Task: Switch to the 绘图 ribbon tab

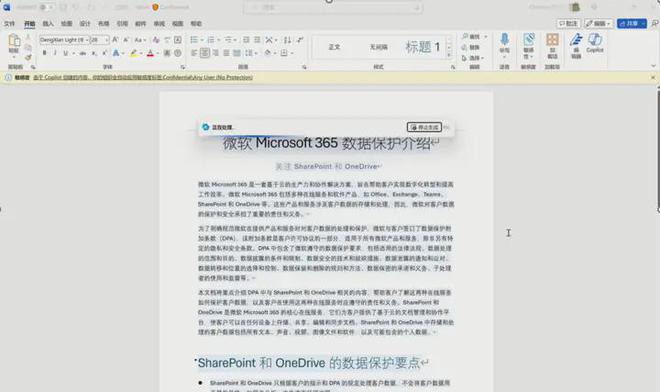Action: click(x=67, y=24)
